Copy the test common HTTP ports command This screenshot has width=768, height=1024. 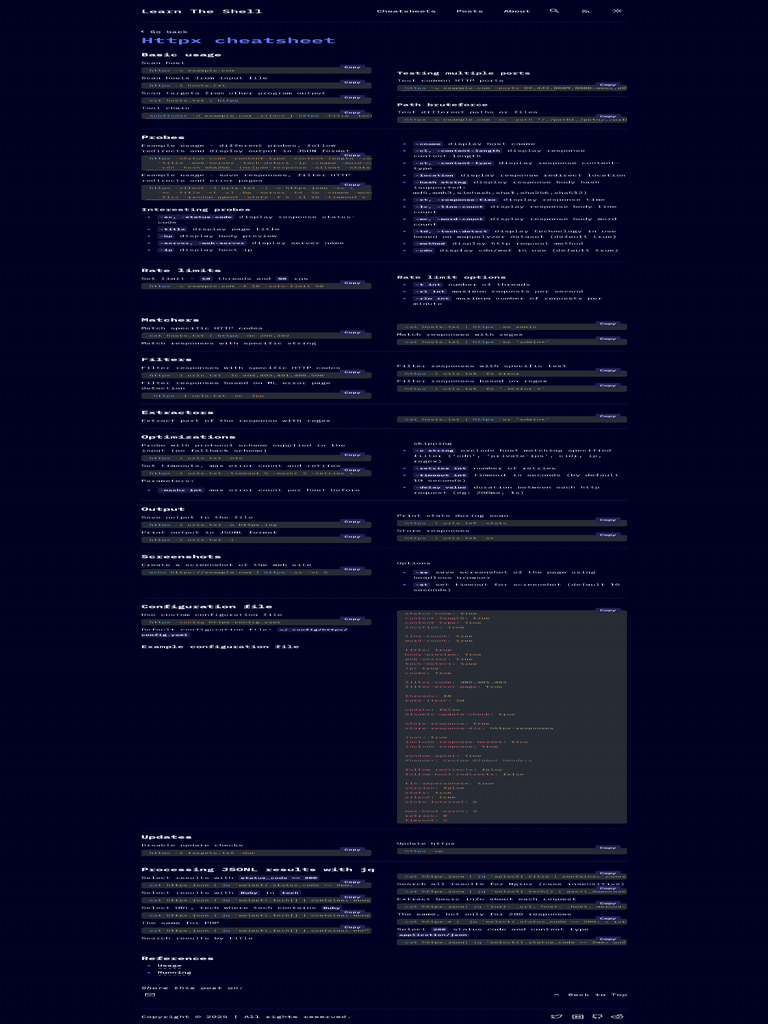tap(607, 84)
